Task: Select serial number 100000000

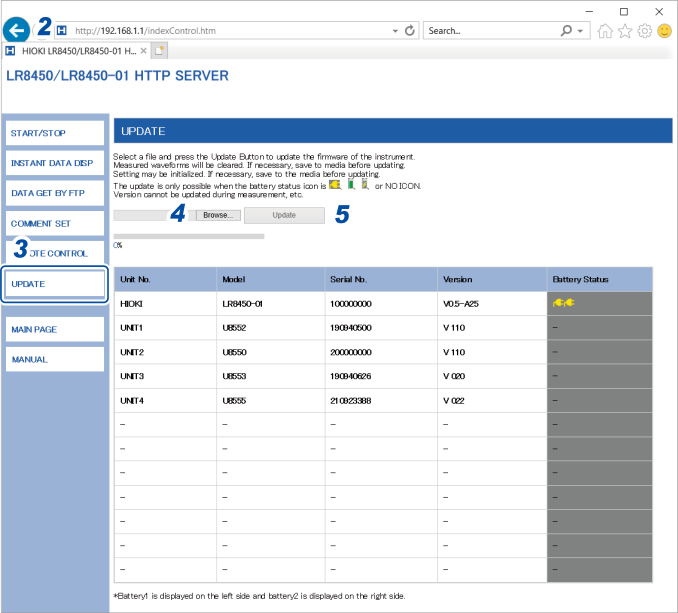Action: pos(381,304)
